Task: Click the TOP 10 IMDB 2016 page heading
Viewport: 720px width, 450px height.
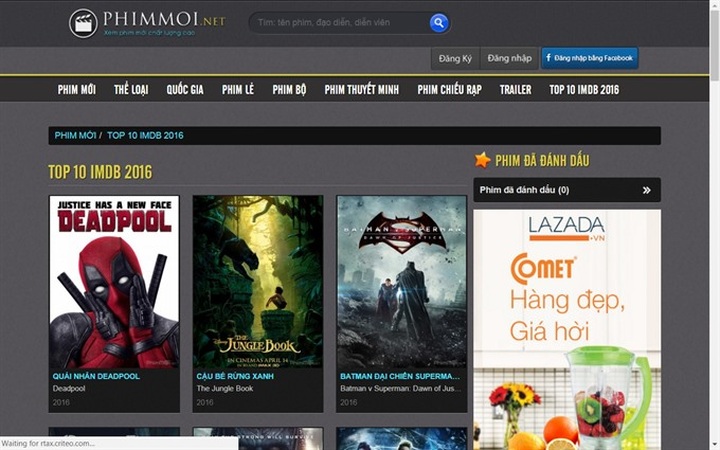Action: (100, 172)
